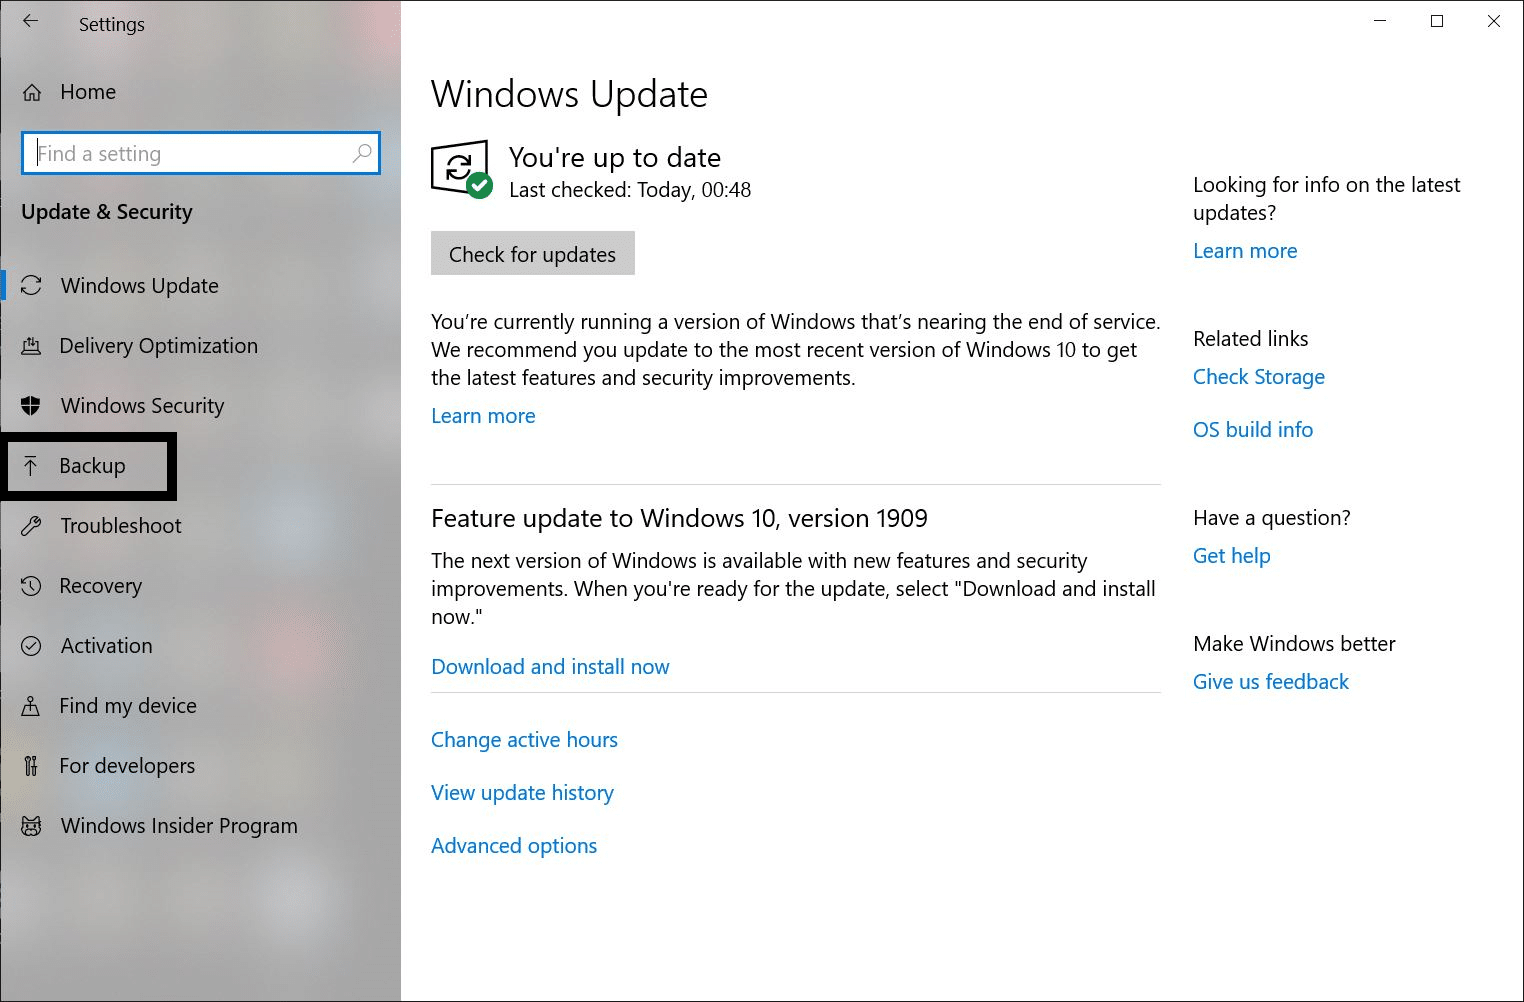Select the For developers icon
Viewport: 1524px width, 1002px height.
pos(33,766)
